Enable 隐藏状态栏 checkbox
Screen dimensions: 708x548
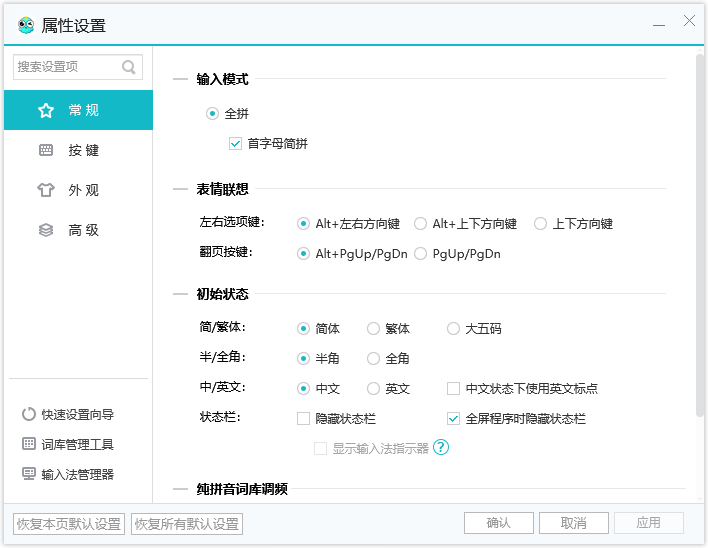tap(304, 418)
